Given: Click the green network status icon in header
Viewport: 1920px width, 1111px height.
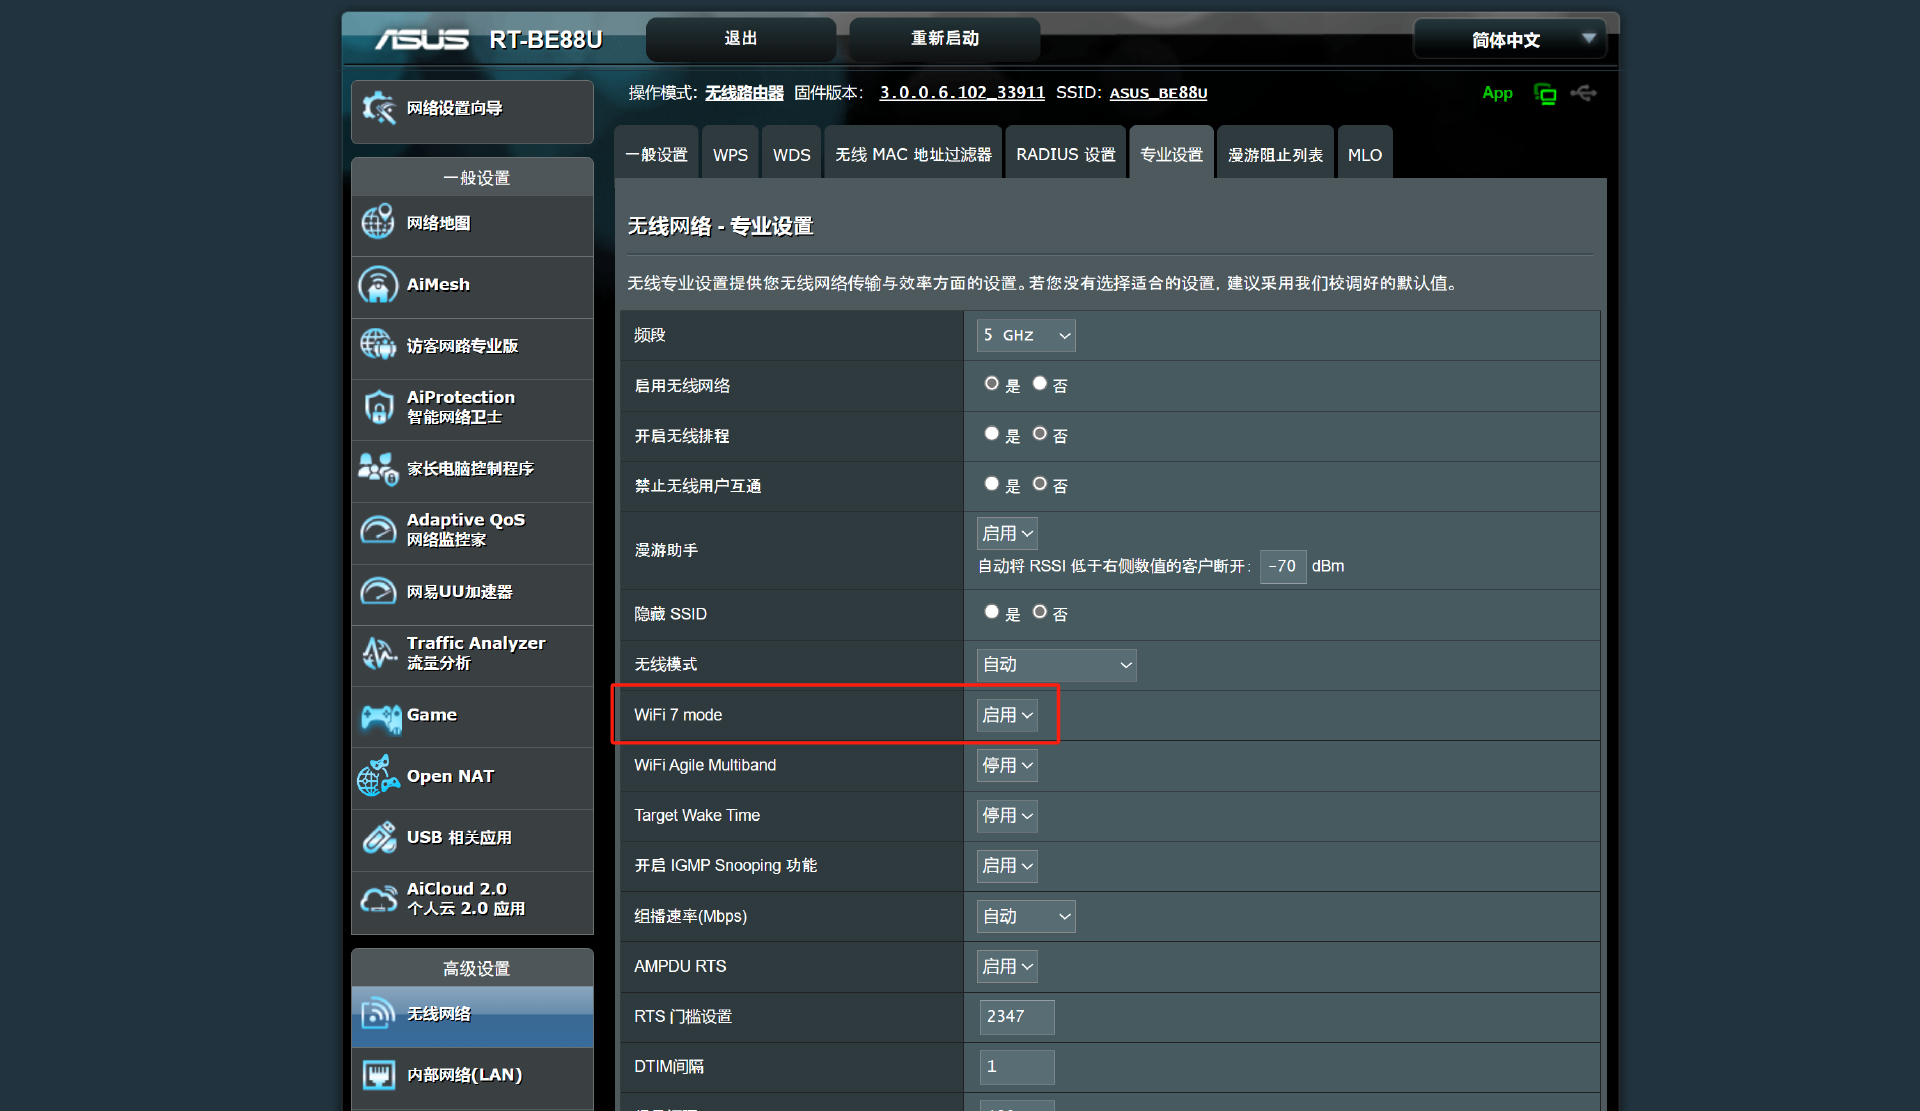Looking at the screenshot, I should click(x=1545, y=94).
